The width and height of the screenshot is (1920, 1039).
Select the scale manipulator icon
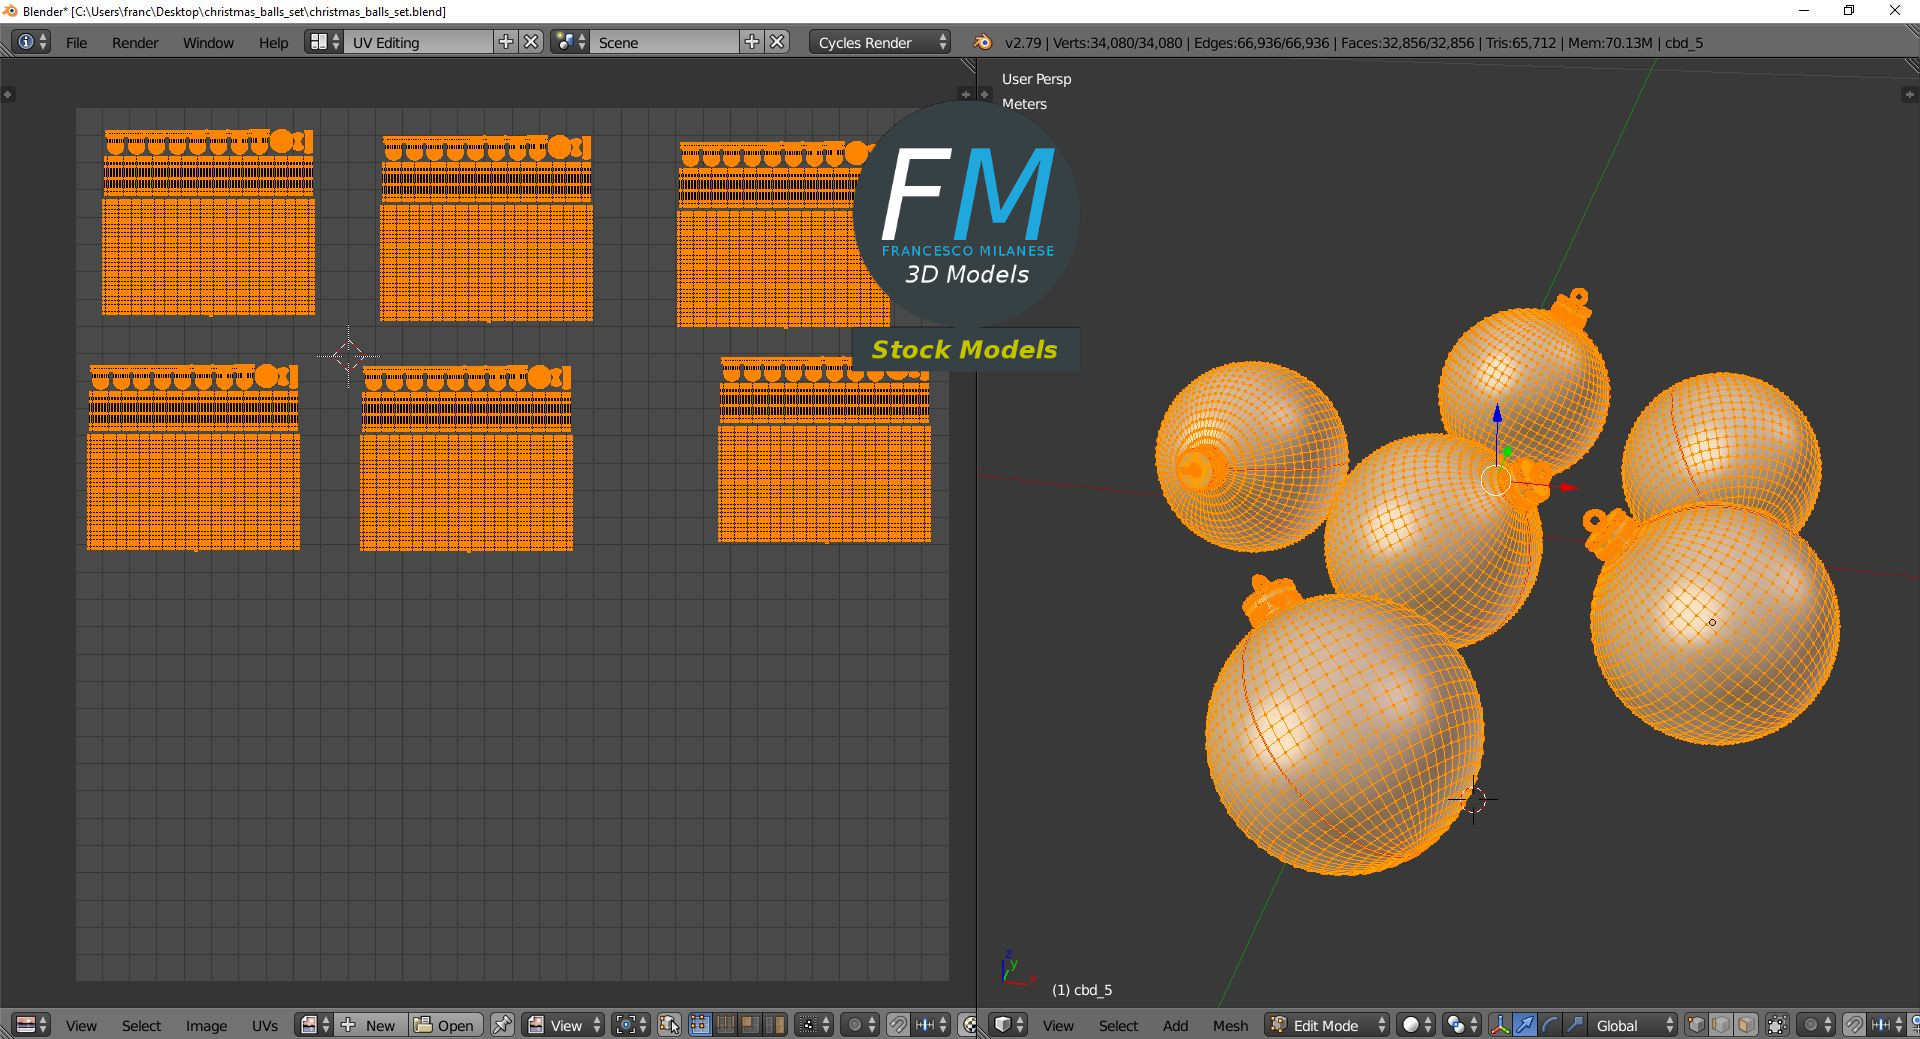click(1575, 1025)
